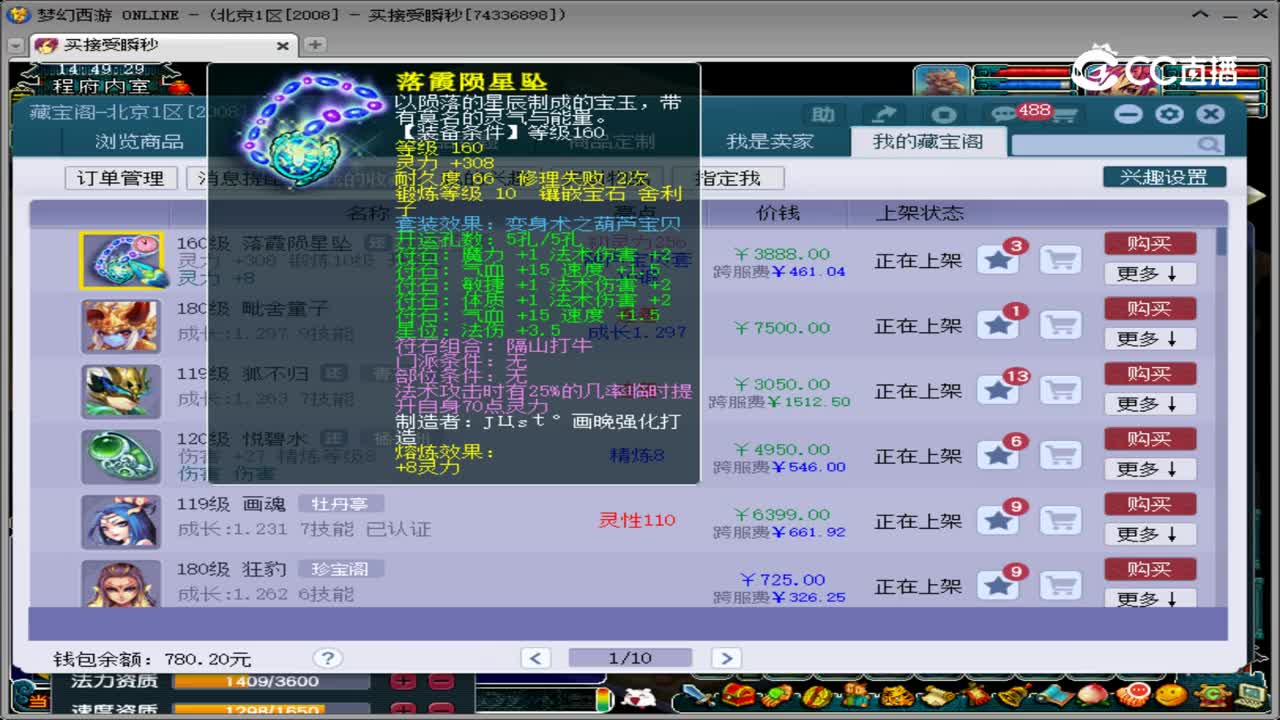
Task: Expand 更多 menu for 落霞陨星坠
Action: [1150, 274]
